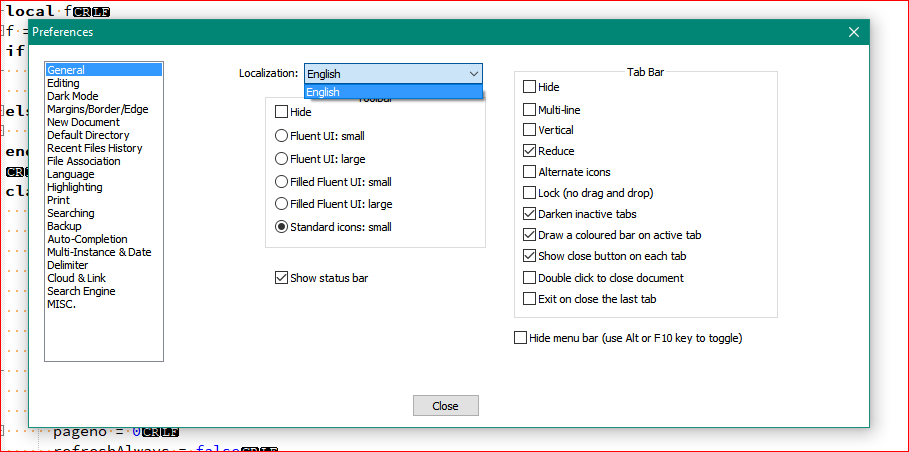The width and height of the screenshot is (909, 452).
Task: Open Searching preferences
Action: 71,213
